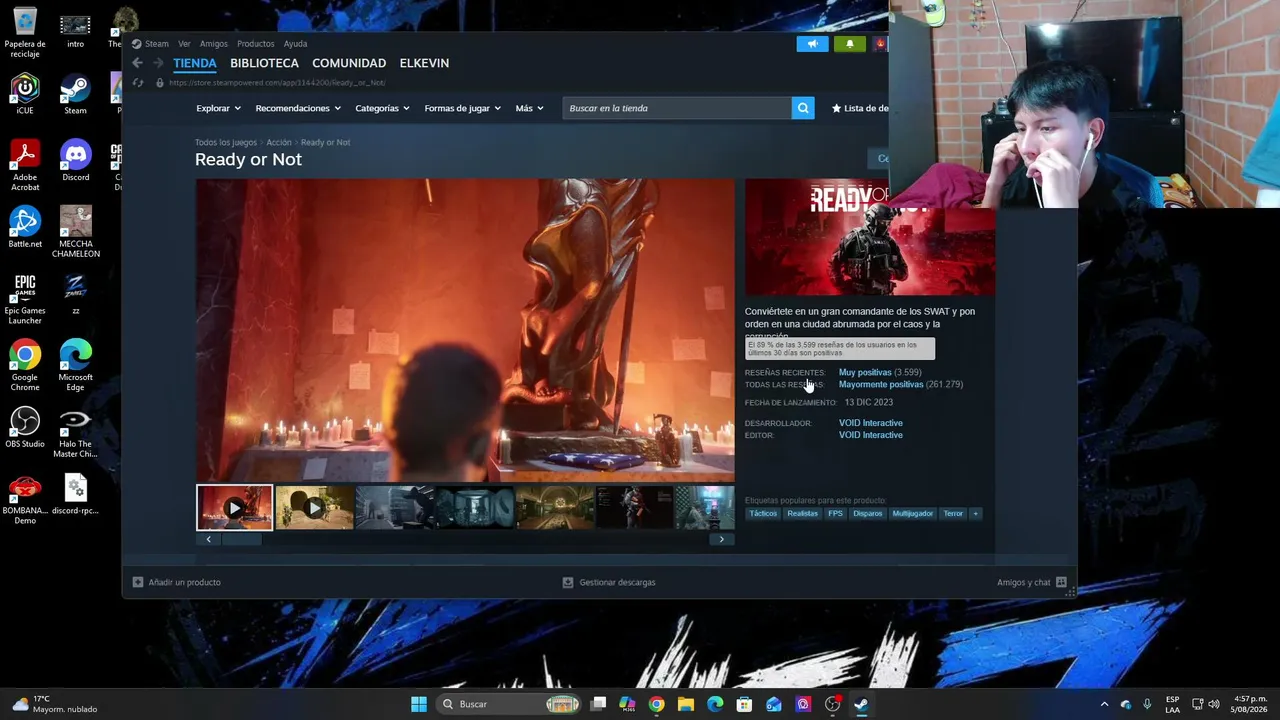
Task: Open the Ver menu
Action: (x=184, y=44)
